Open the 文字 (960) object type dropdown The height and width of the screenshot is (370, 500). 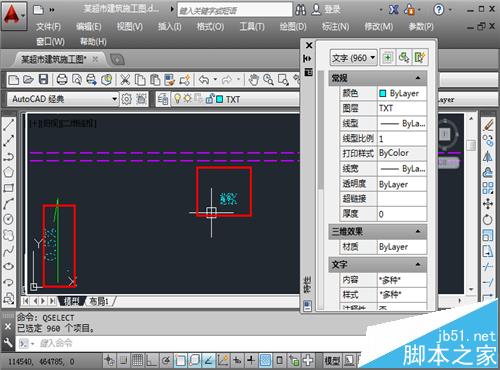click(x=354, y=58)
